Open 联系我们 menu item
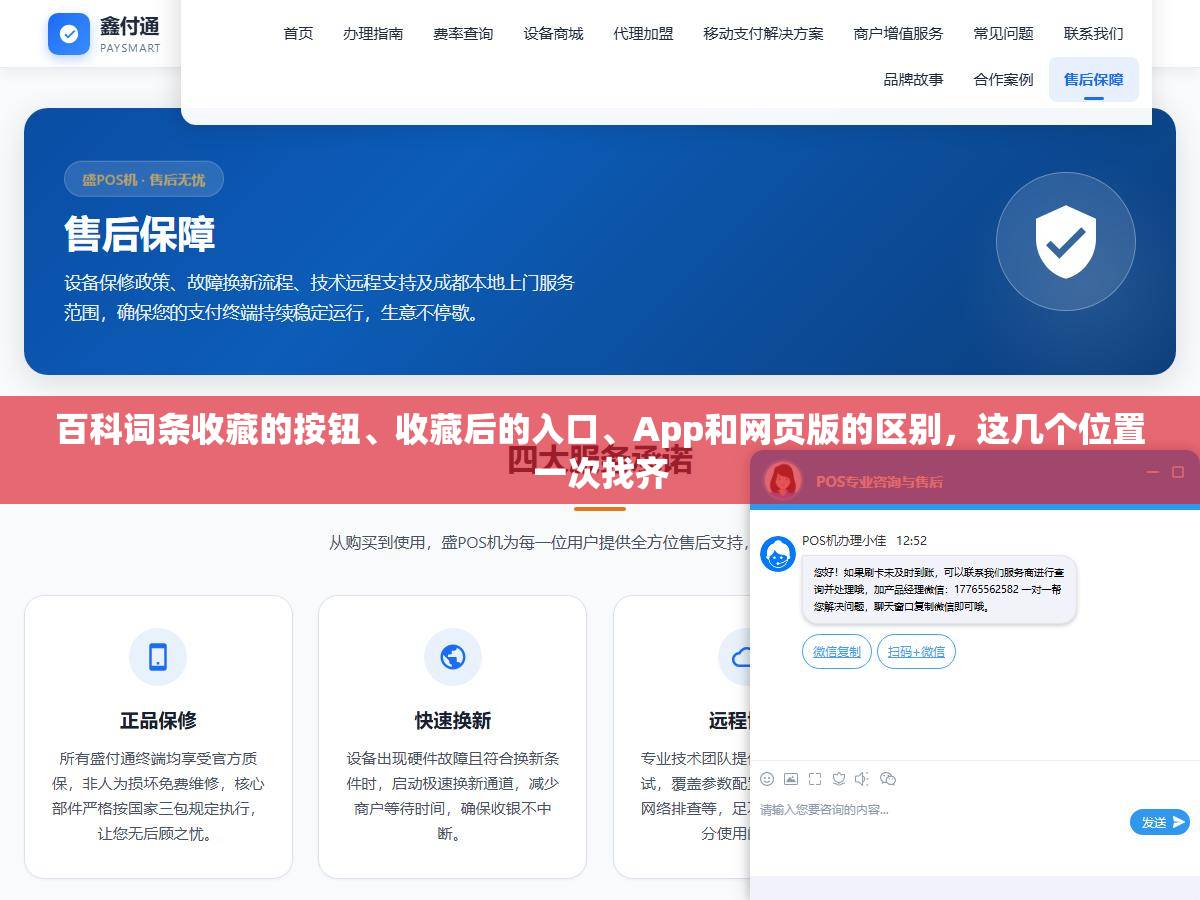This screenshot has width=1200, height=900. point(1093,33)
